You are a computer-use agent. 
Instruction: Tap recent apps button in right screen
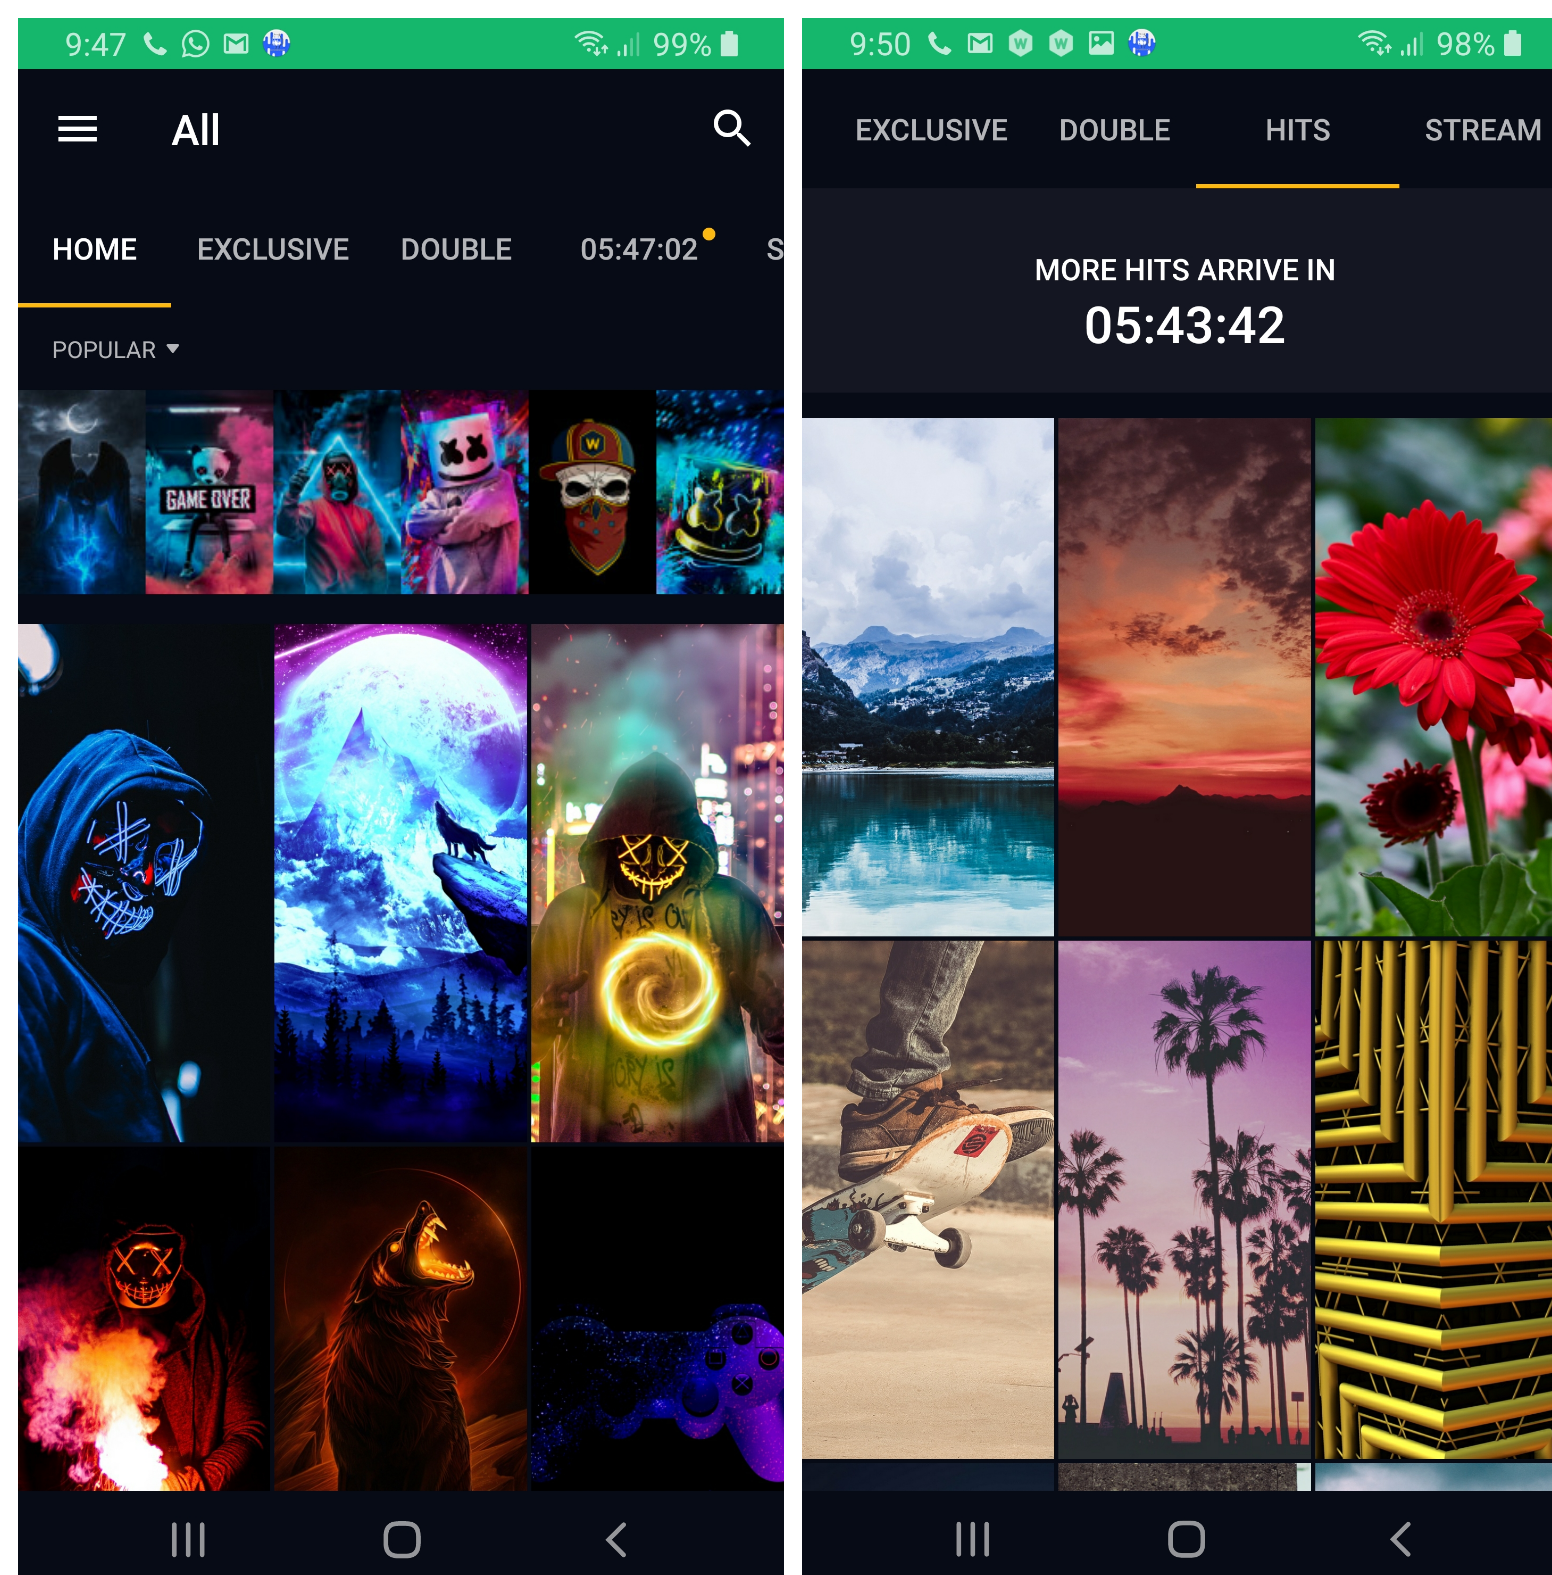(x=972, y=1539)
